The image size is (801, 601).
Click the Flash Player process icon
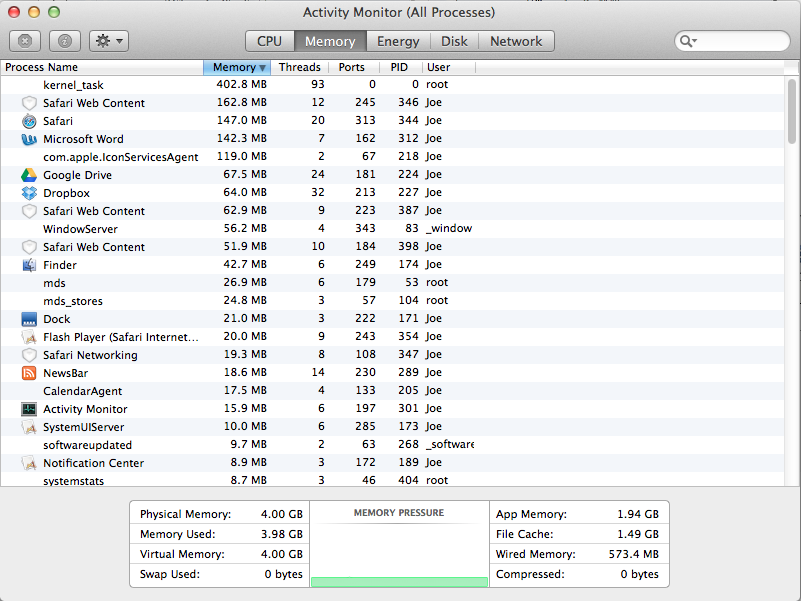point(29,337)
